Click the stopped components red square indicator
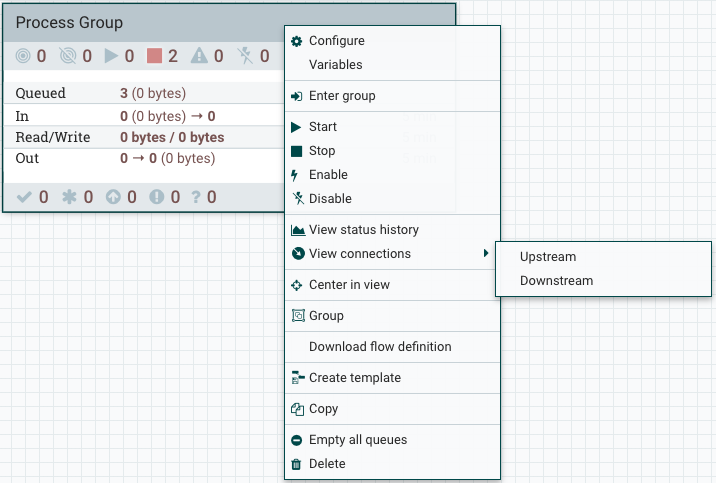 (x=153, y=56)
